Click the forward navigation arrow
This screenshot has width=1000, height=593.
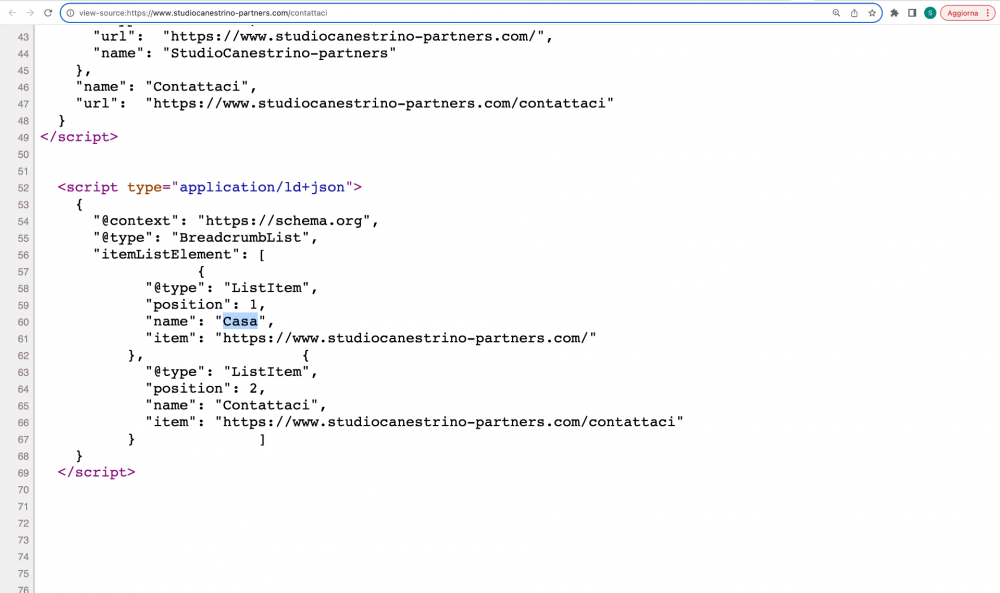28,13
